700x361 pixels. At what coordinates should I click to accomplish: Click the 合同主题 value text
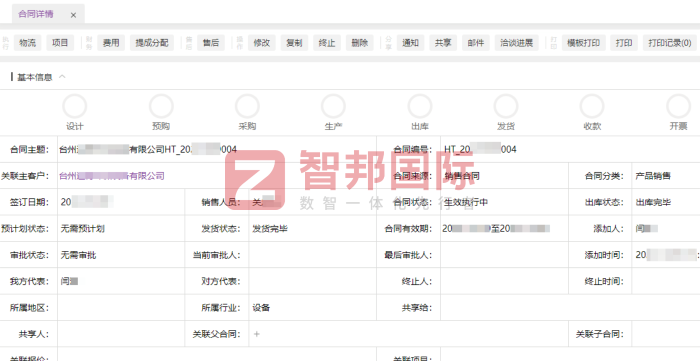tap(148, 149)
